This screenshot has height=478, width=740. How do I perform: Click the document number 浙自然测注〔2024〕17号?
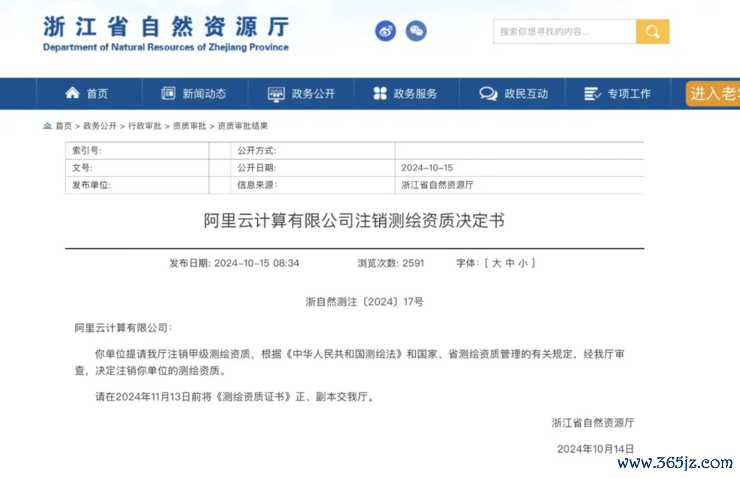[364, 302]
